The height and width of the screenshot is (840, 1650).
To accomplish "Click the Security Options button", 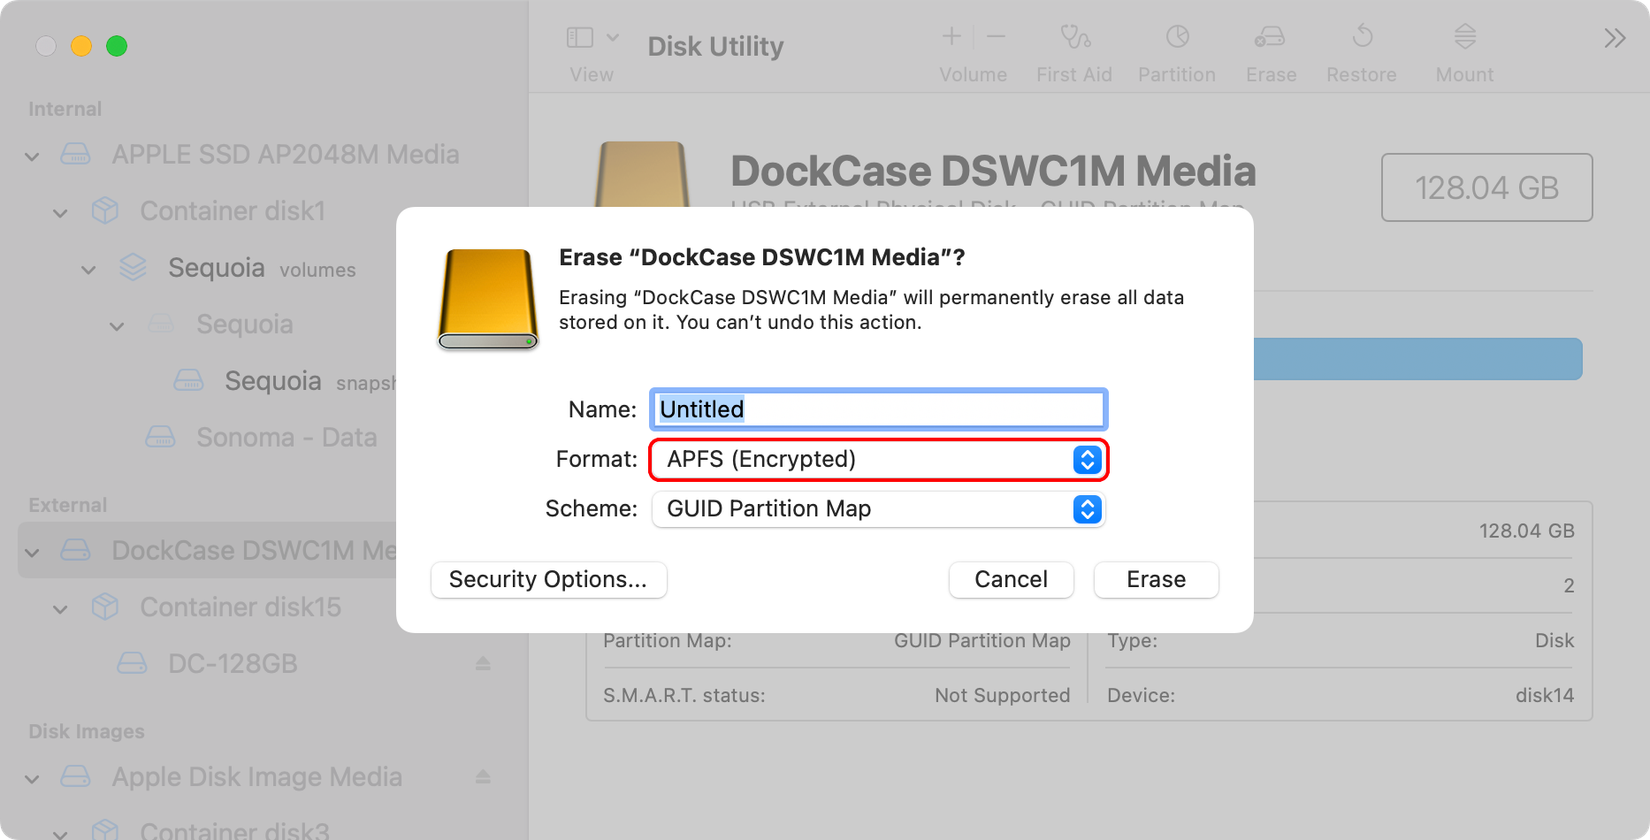I will point(548,580).
